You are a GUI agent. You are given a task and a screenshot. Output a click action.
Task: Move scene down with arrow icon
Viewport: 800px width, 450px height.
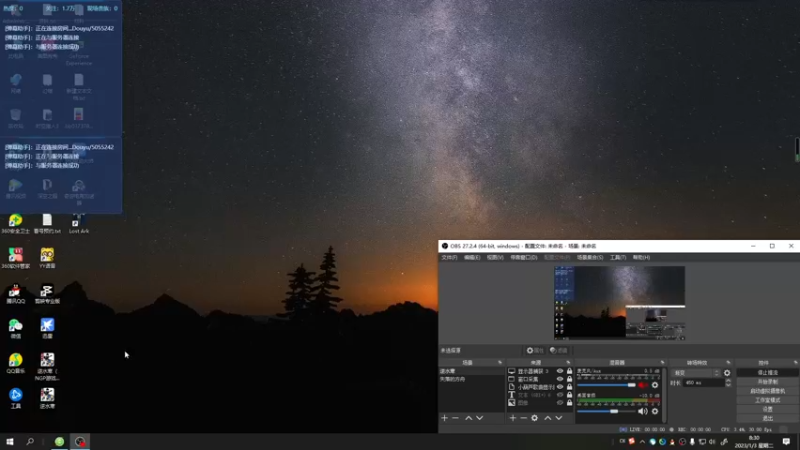point(480,418)
